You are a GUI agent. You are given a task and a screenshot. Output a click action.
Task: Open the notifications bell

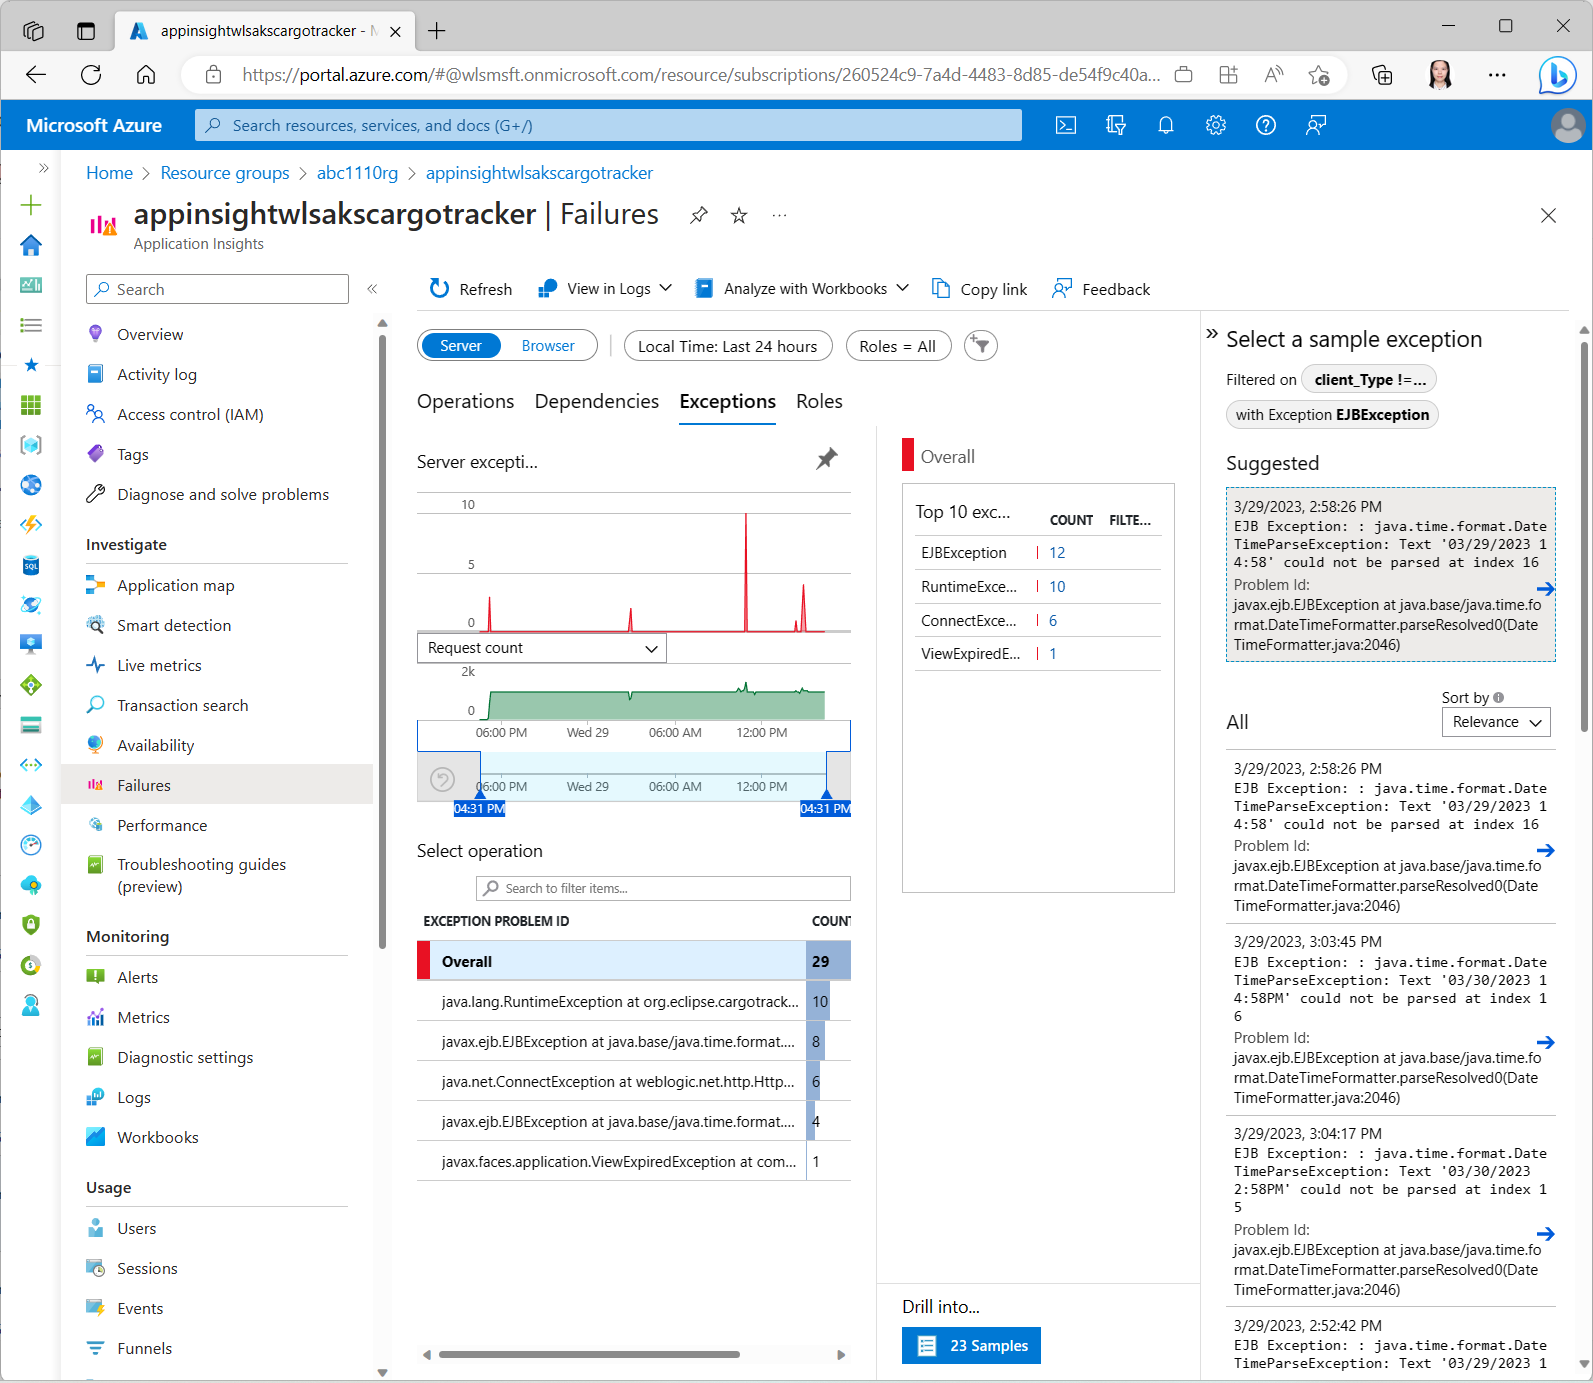pos(1166,125)
